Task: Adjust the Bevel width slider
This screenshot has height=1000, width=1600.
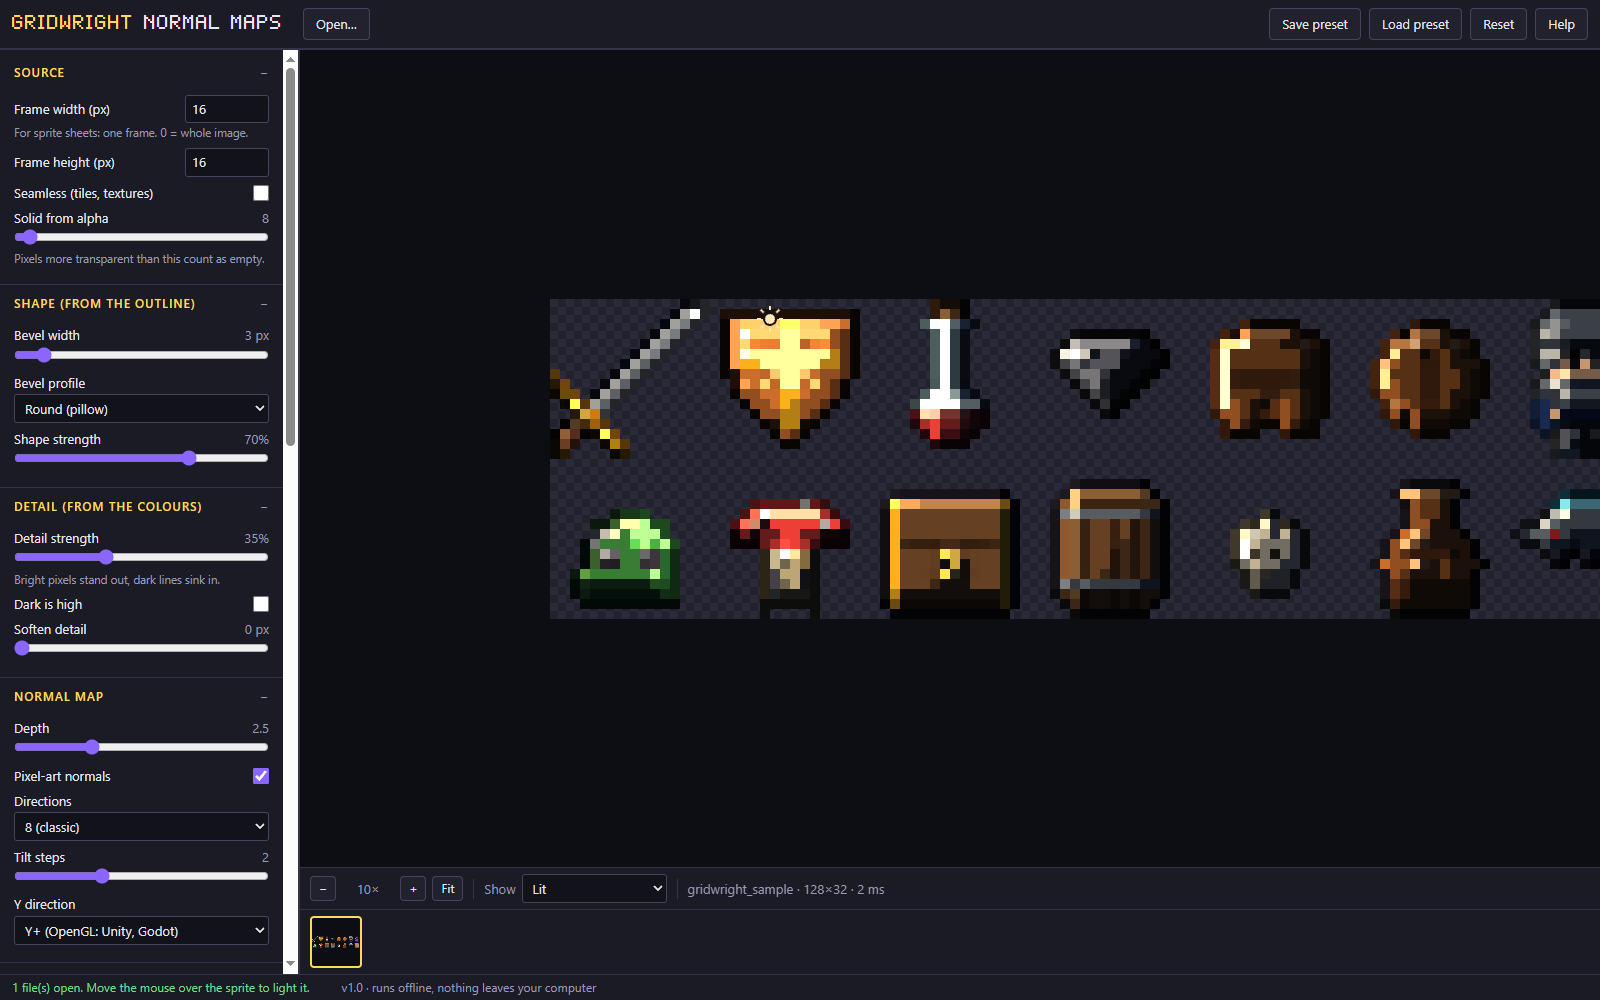Action: tap(141, 355)
